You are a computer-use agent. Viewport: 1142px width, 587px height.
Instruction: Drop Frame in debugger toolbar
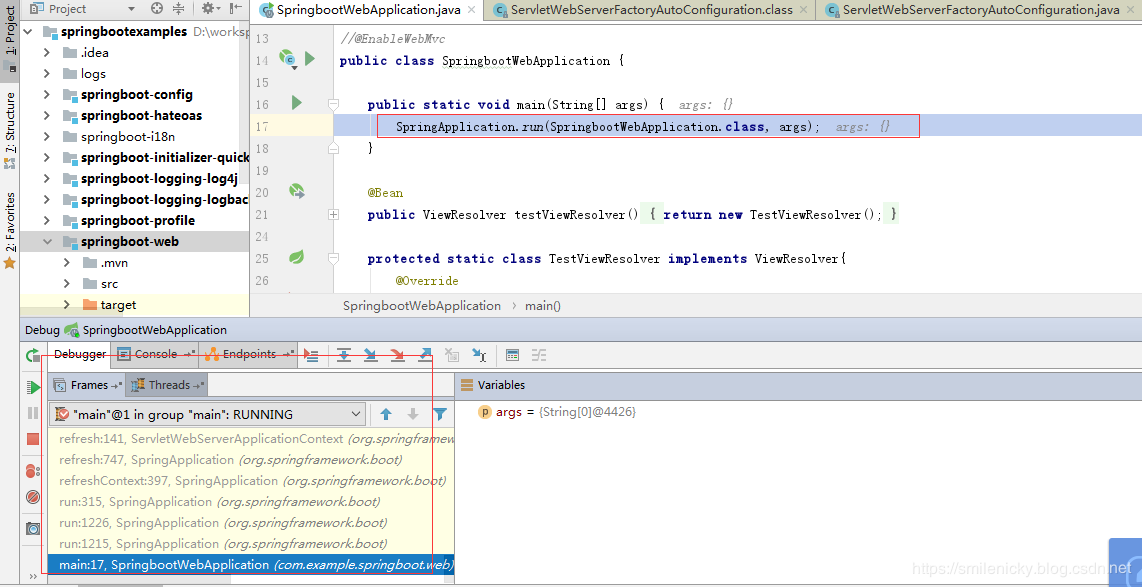click(452, 355)
